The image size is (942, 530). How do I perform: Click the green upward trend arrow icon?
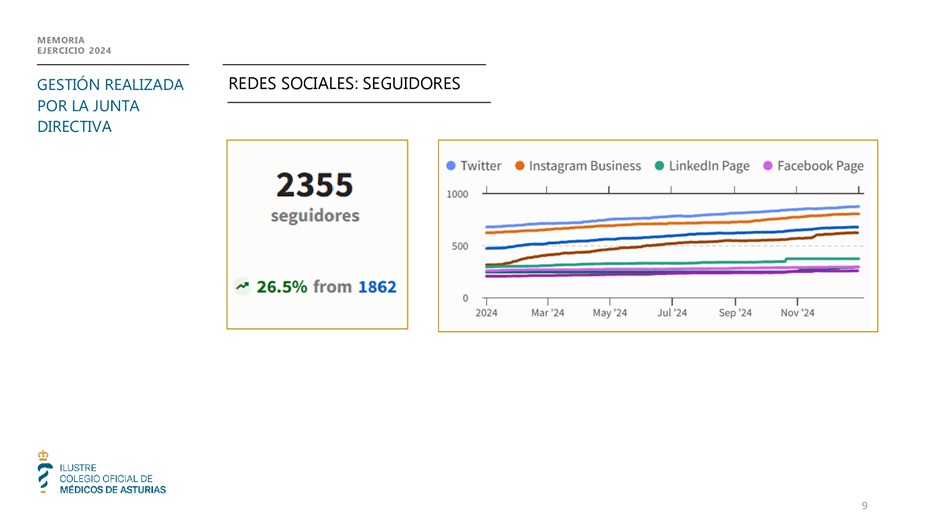(x=242, y=287)
